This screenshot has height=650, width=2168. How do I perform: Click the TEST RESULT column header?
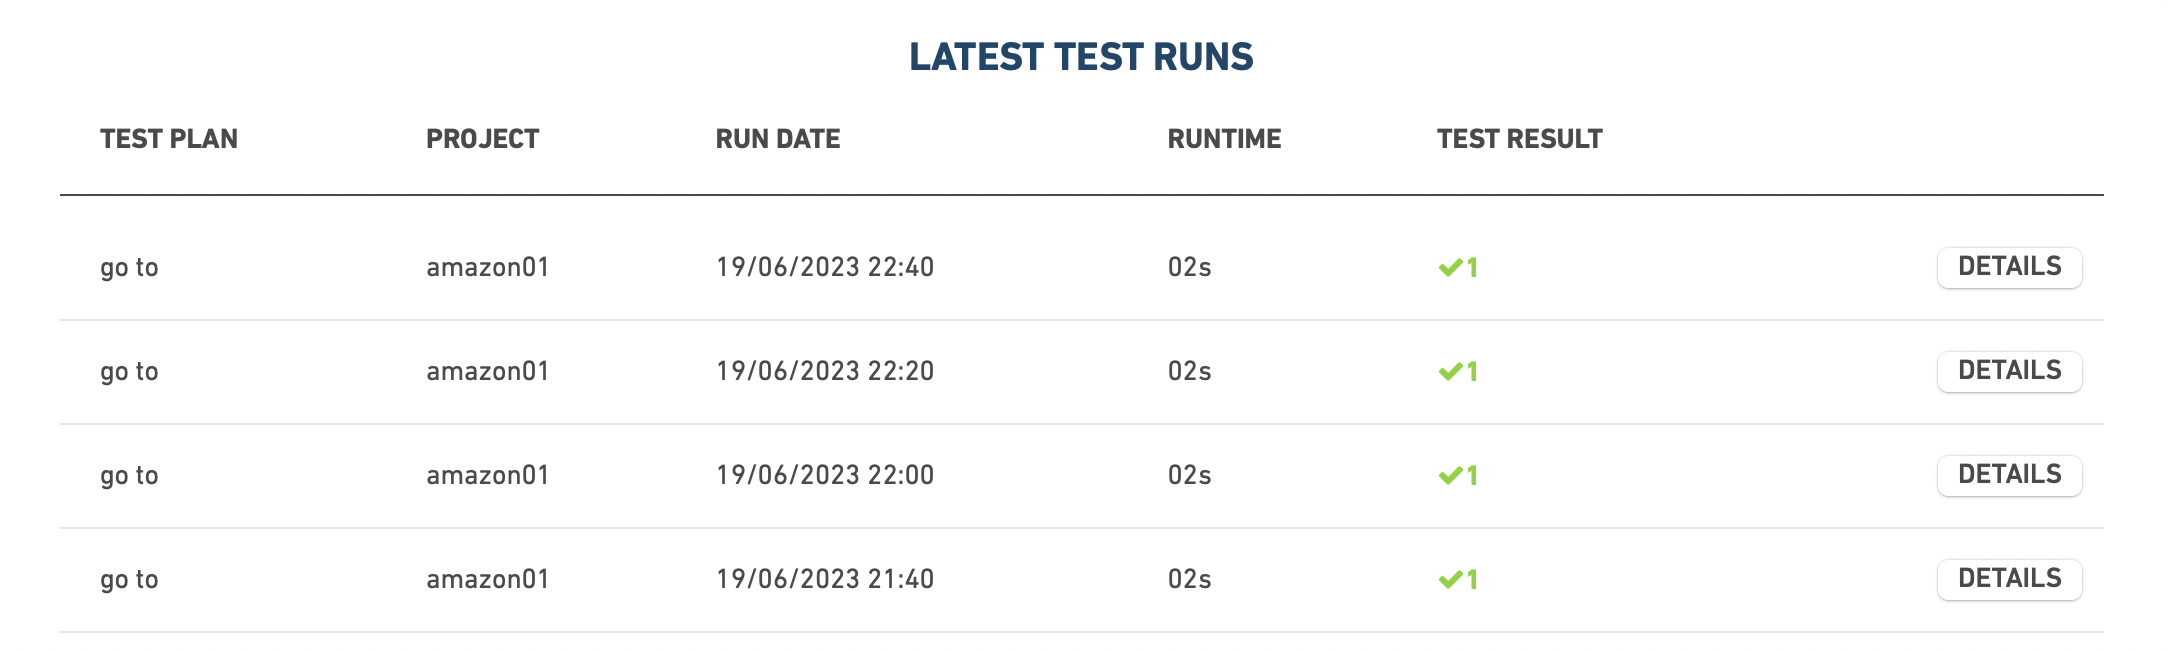click(1520, 139)
